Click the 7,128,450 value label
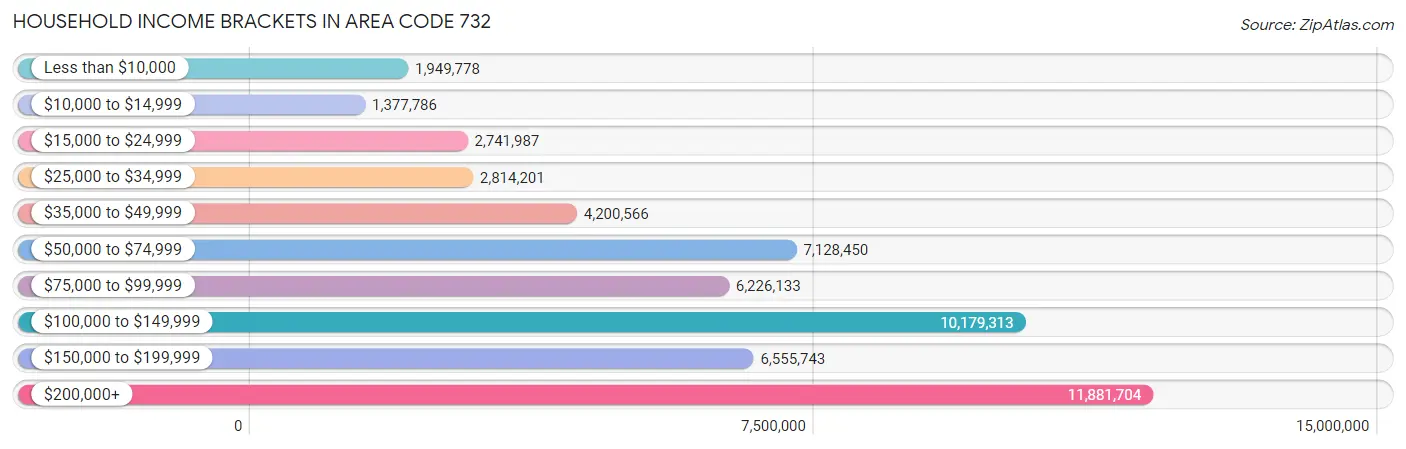 pos(836,250)
